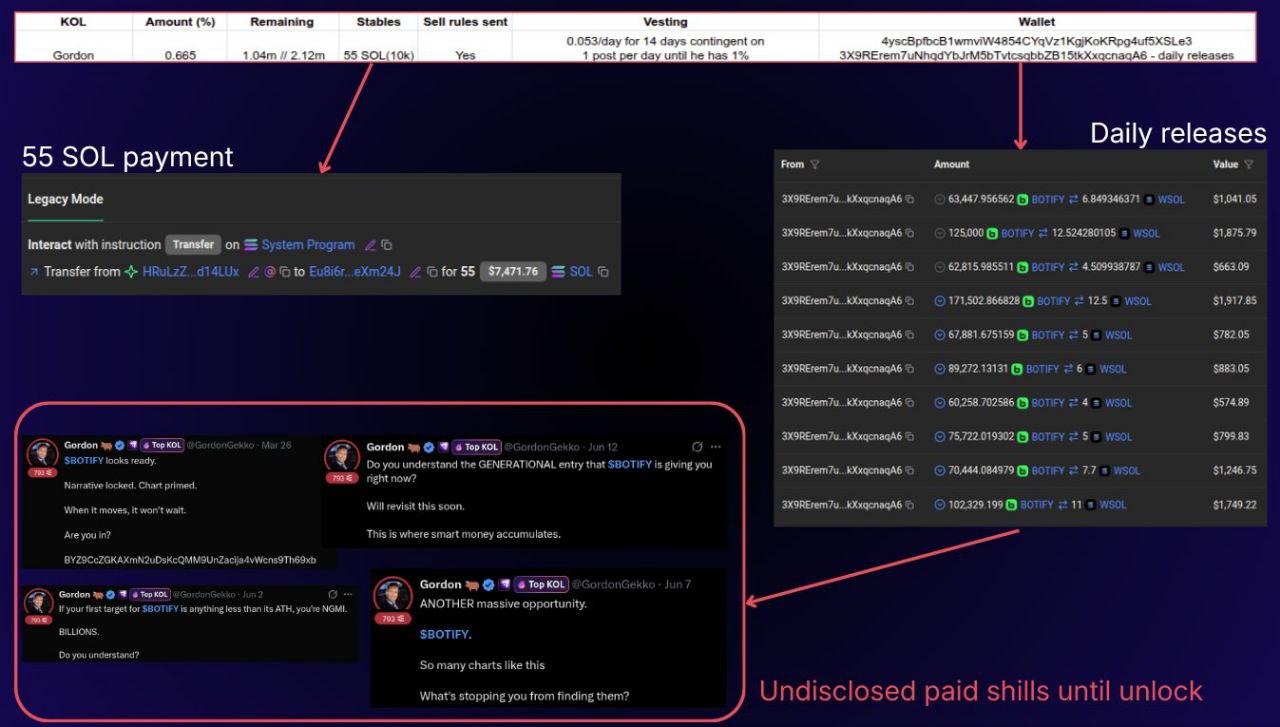Open more options on Jun 12 tweet
1280x727 pixels.
715,447
